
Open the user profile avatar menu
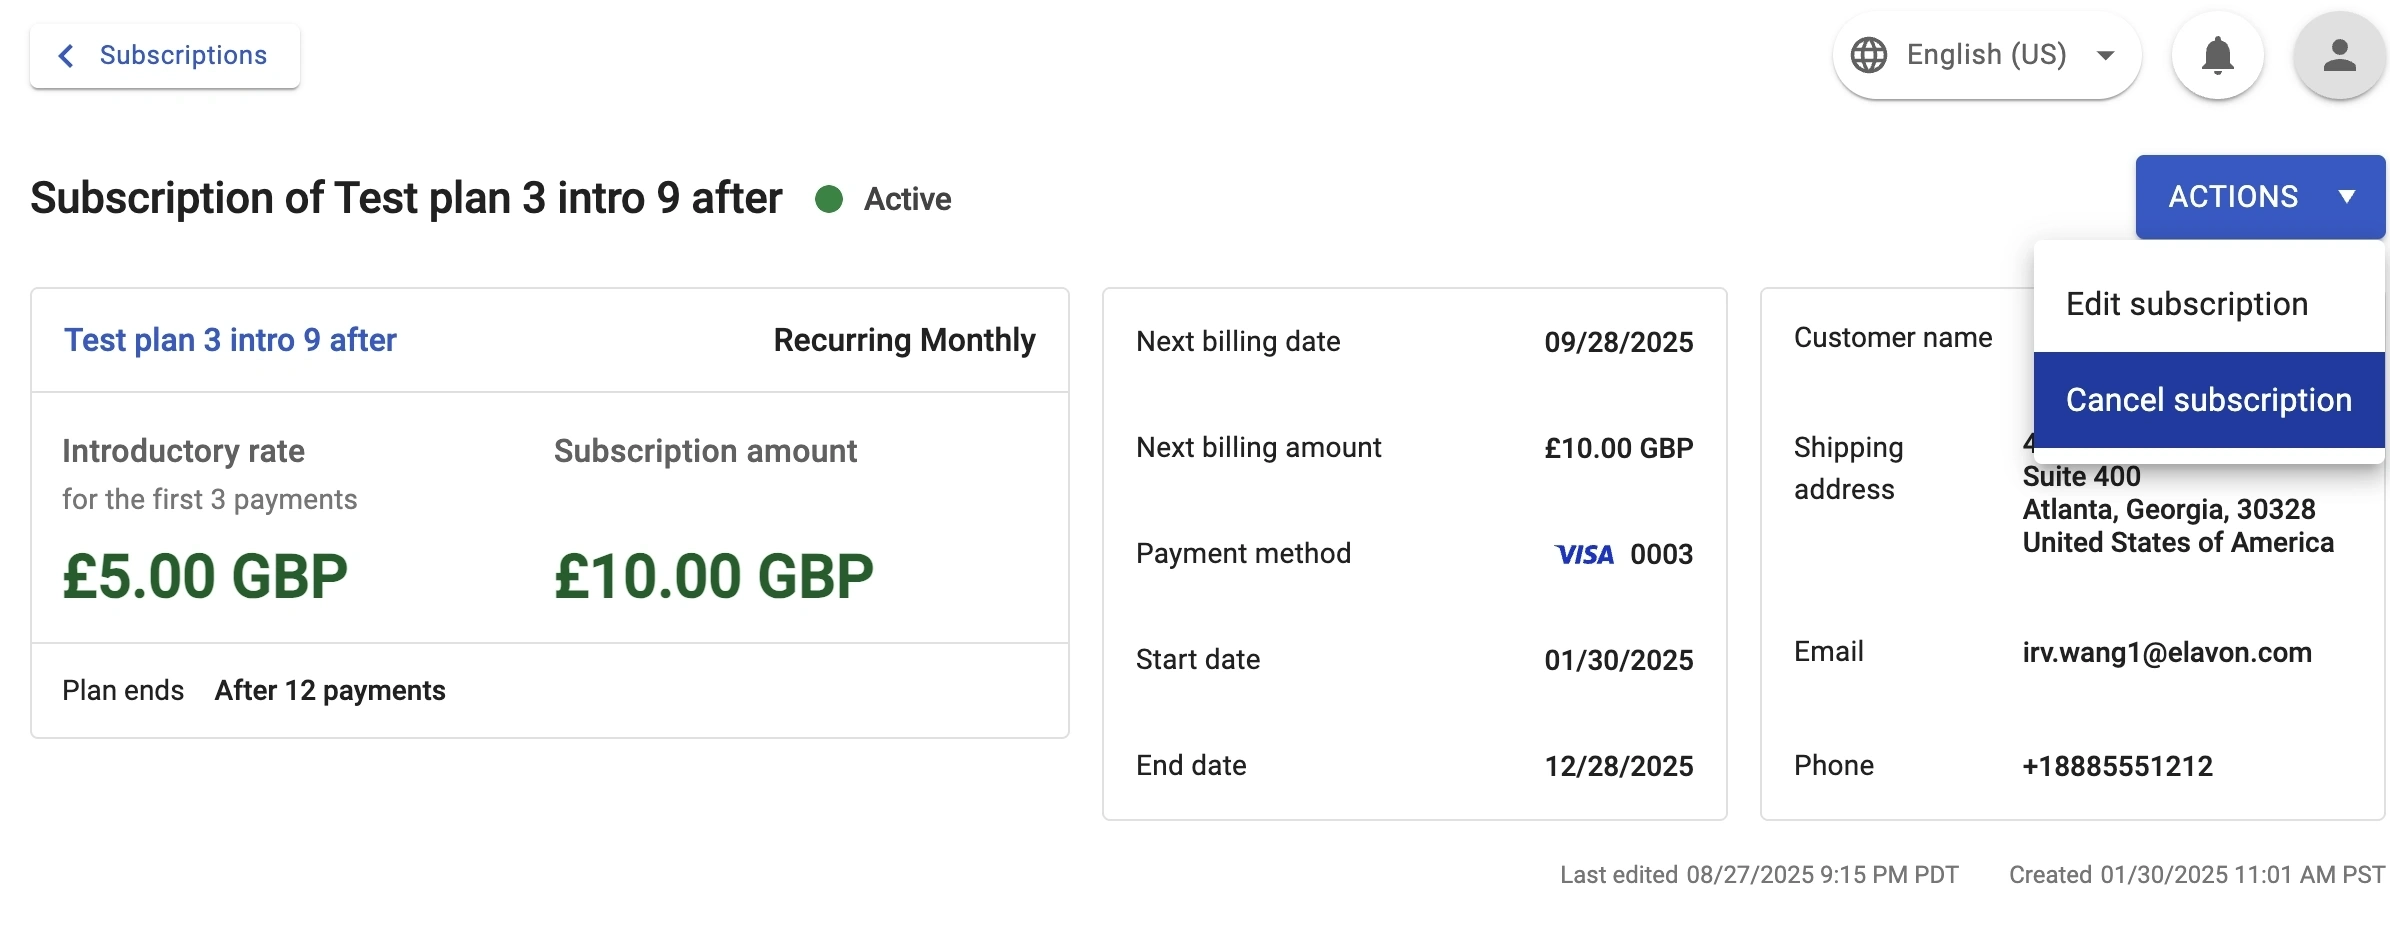click(2339, 55)
